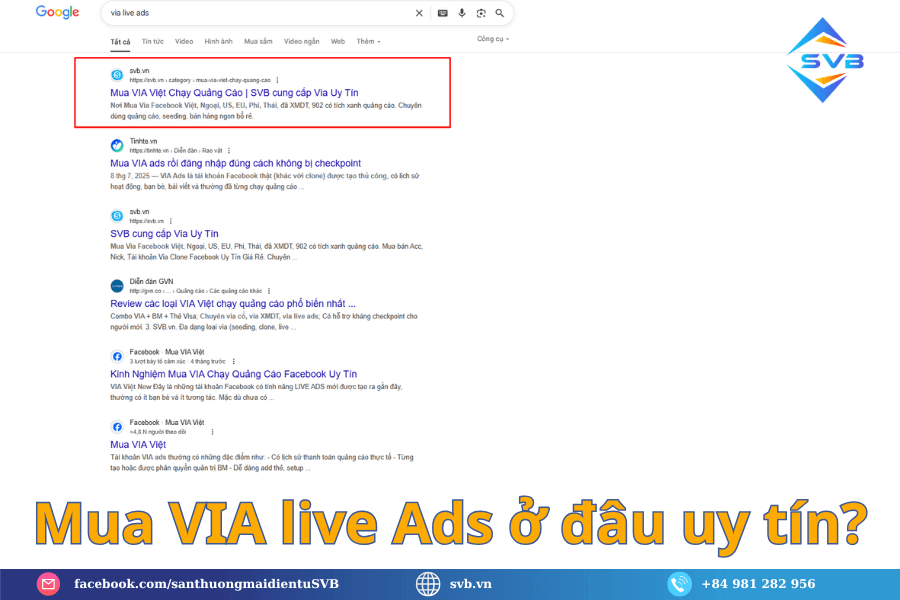Open three-dot options for Tinhte.vn result
The width and height of the screenshot is (900, 600).
pos(228,150)
